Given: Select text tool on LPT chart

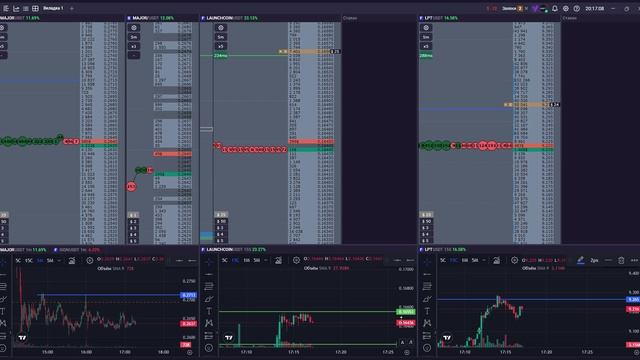Looking at the screenshot, I should [427, 311].
